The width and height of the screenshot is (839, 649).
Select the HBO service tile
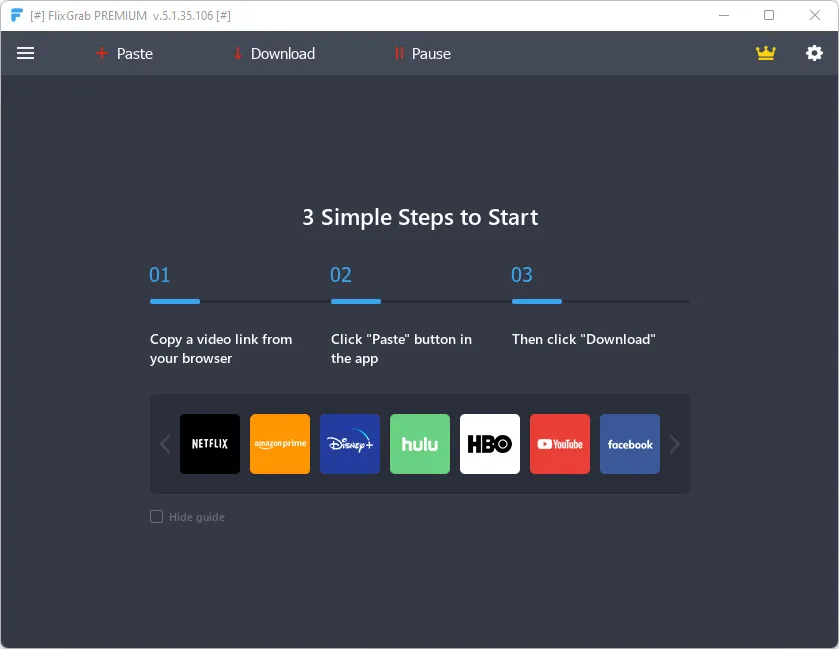tap(490, 444)
